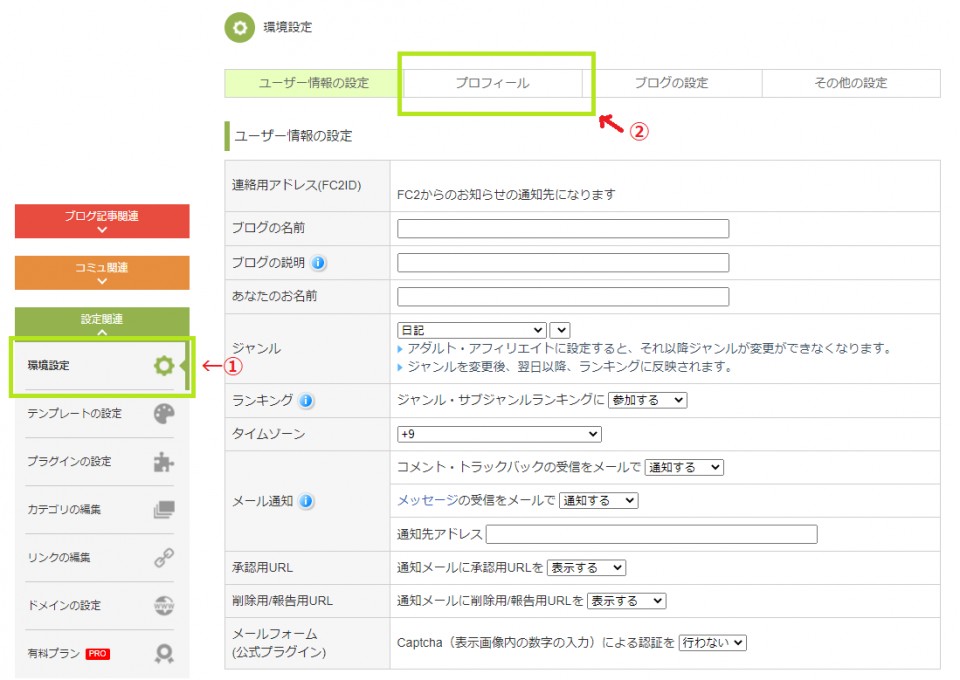Click the chain link icon for リンクの編集
This screenshot has height=680, width=960.
click(164, 558)
